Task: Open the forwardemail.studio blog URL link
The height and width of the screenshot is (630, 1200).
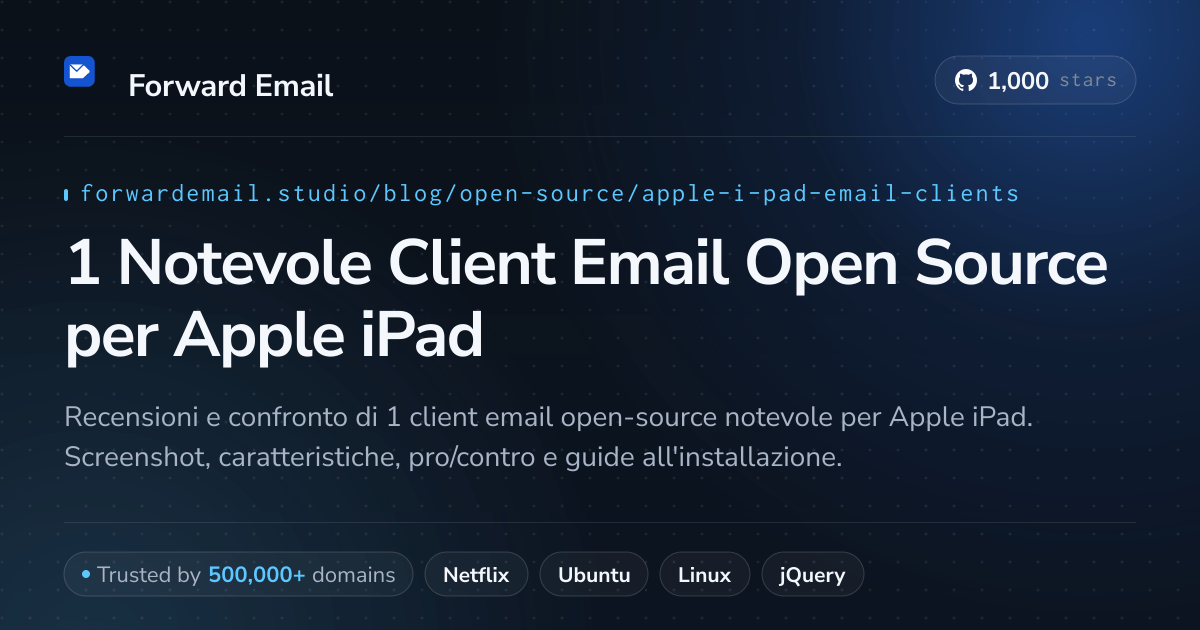Action: tap(549, 193)
